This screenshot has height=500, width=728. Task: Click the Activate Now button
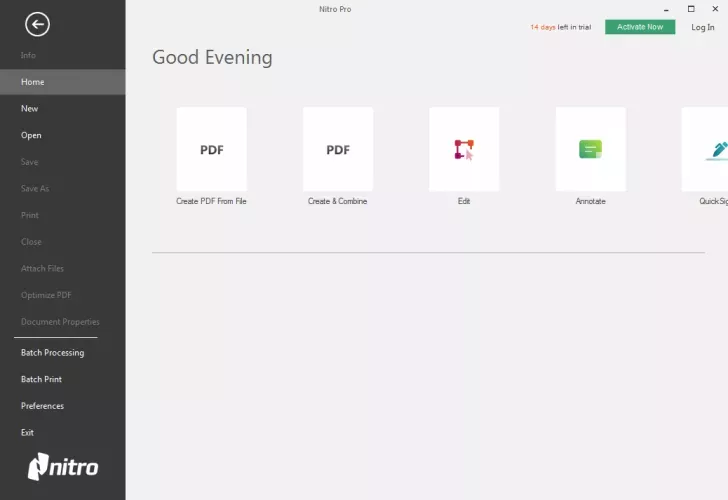(640, 27)
